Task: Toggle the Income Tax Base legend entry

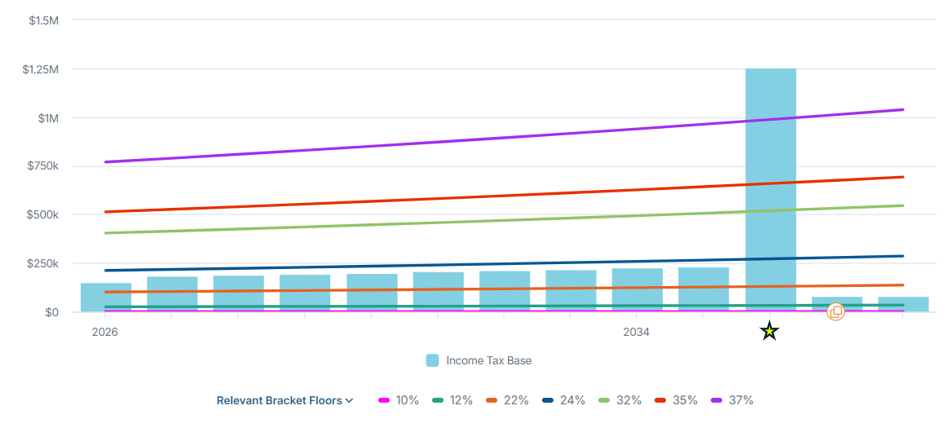Action: click(479, 361)
